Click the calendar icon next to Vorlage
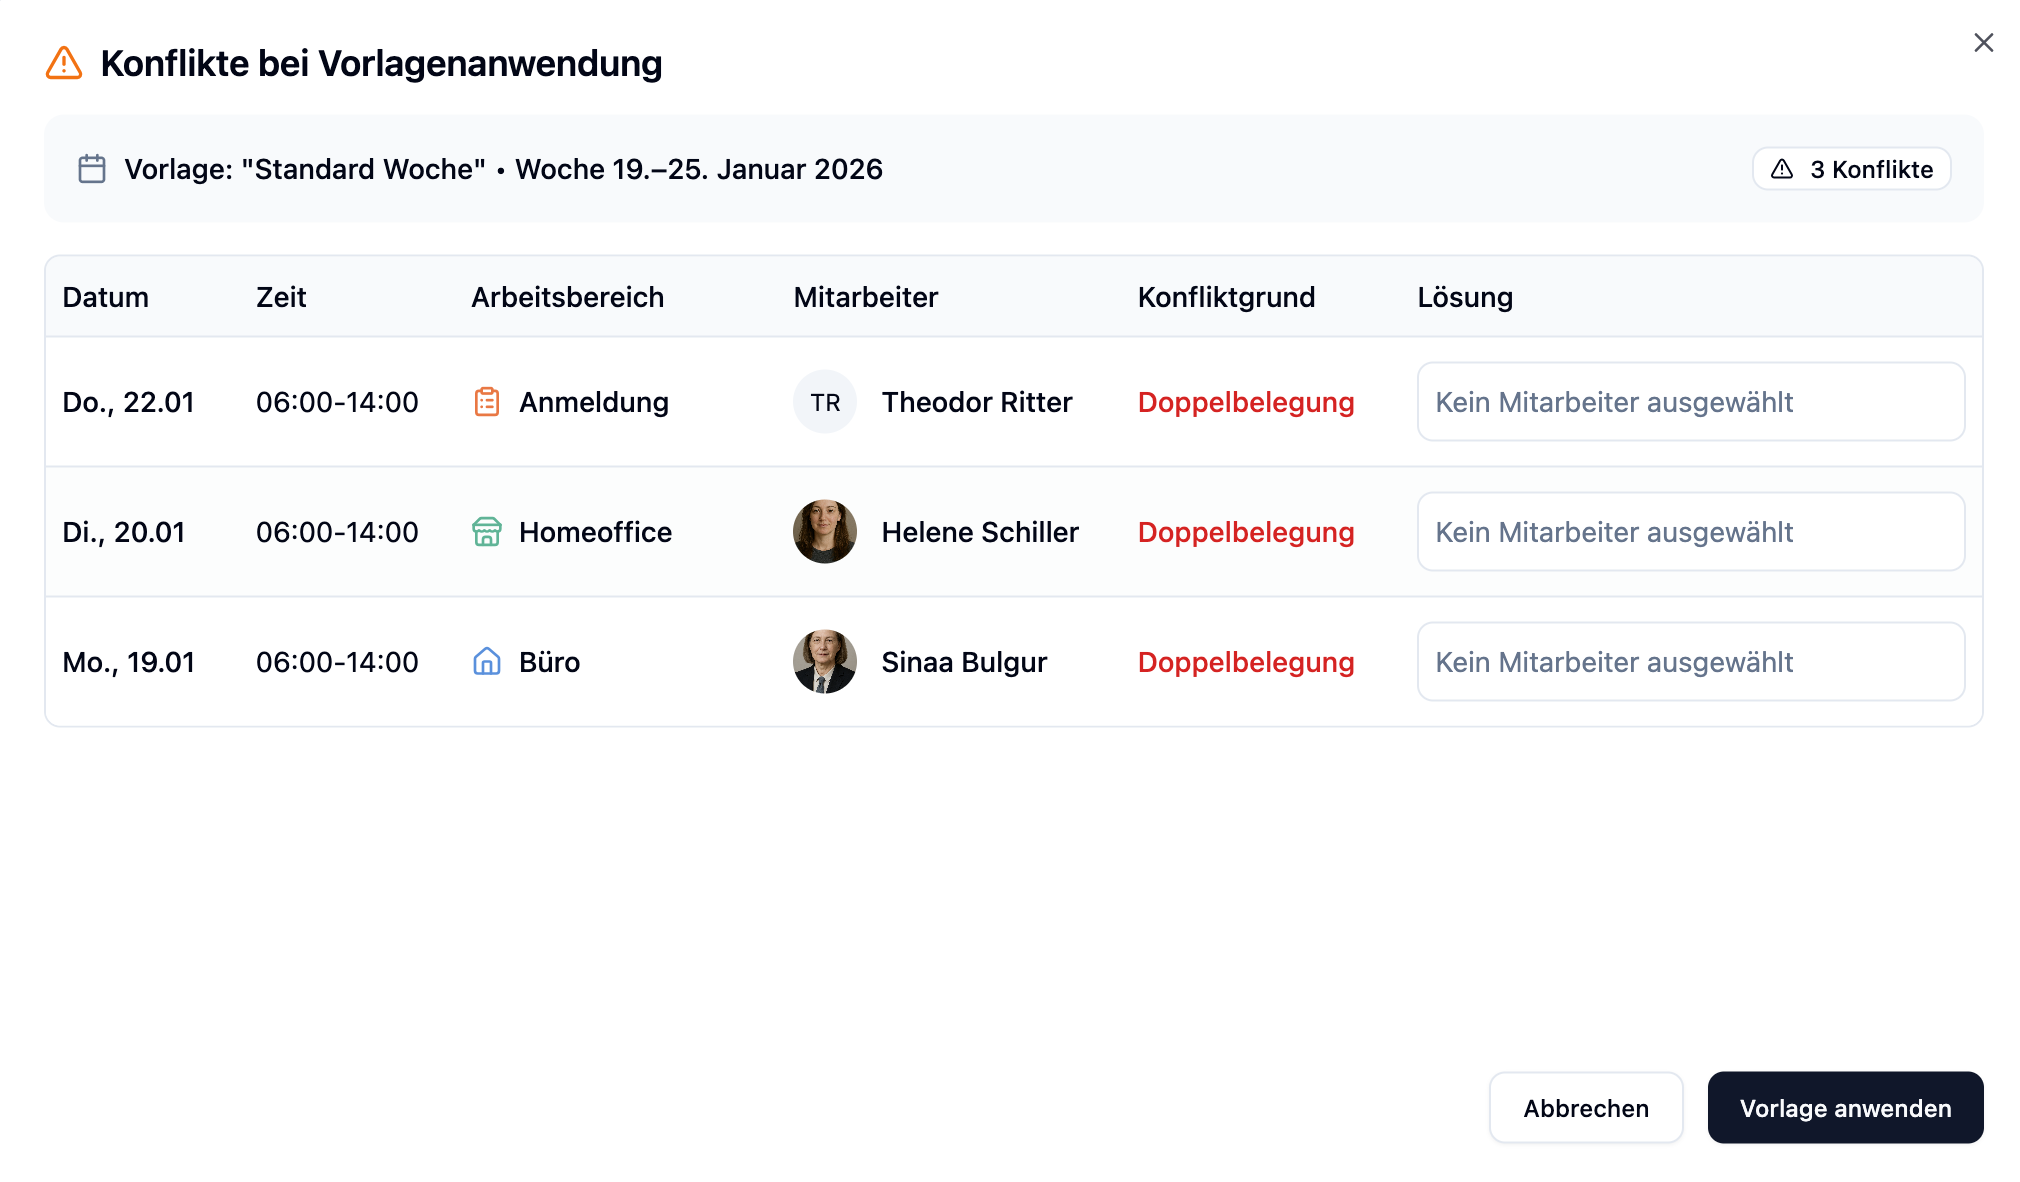This screenshot has height=1182, width=2020. click(92, 169)
